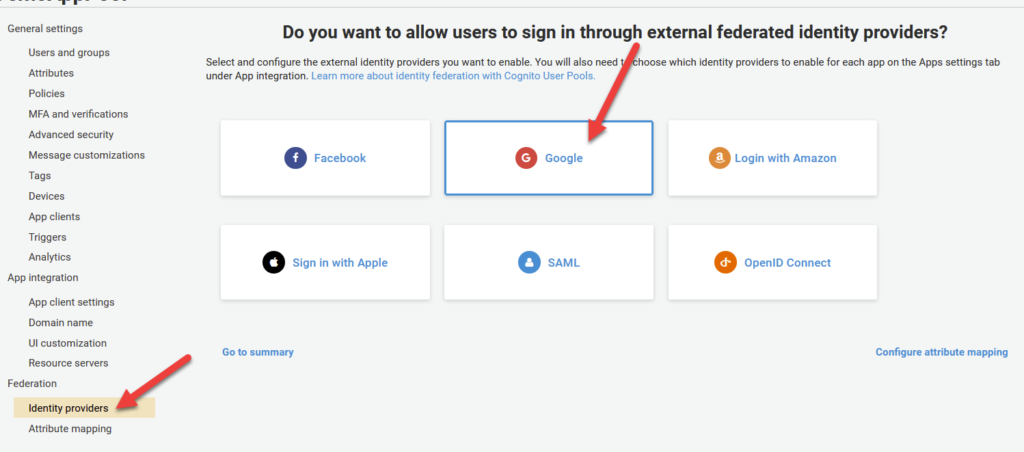
Task: Click the red Google logo icon
Action: tap(526, 158)
